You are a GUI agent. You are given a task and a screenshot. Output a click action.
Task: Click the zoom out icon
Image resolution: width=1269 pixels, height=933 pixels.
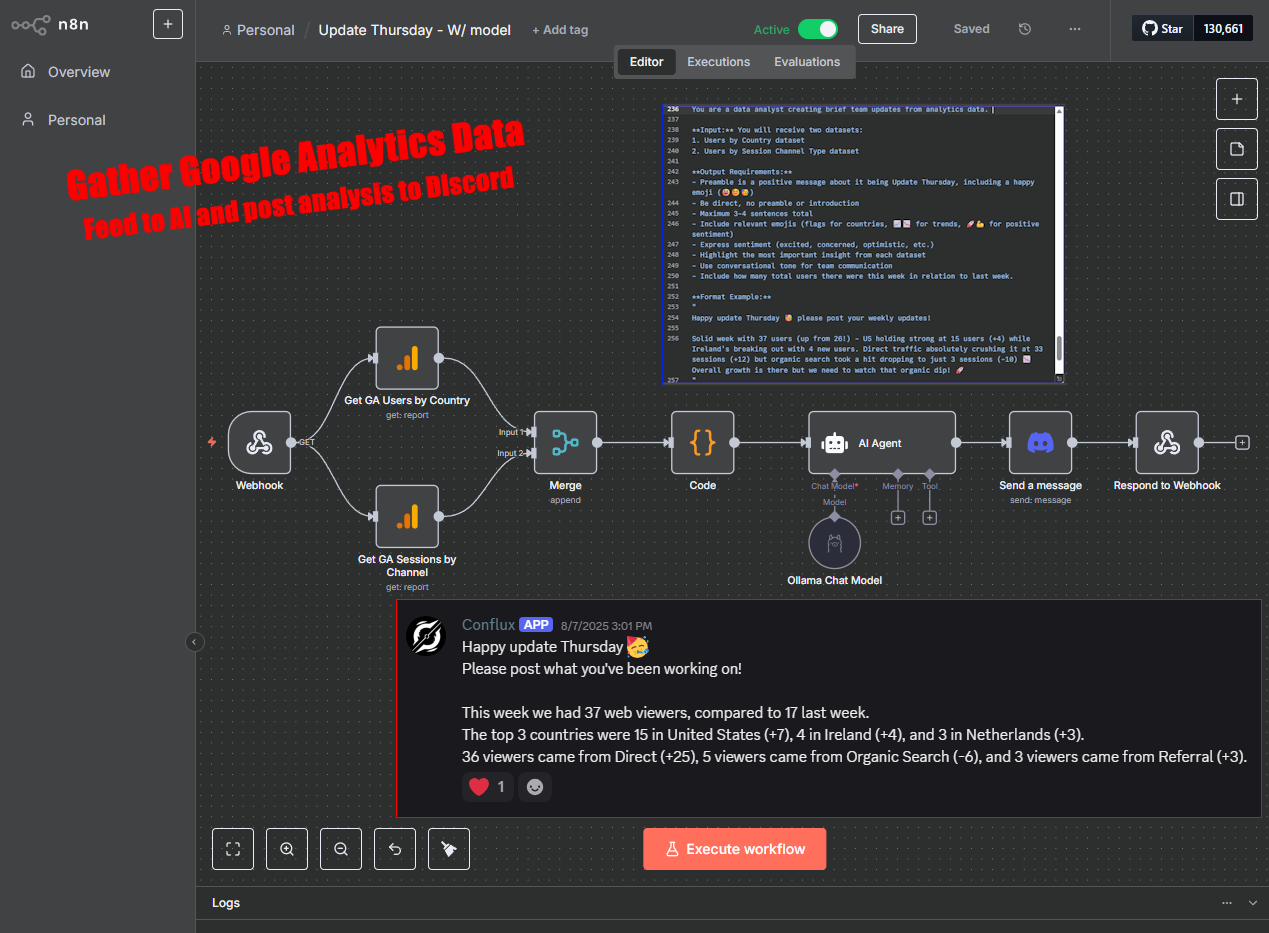click(x=341, y=849)
